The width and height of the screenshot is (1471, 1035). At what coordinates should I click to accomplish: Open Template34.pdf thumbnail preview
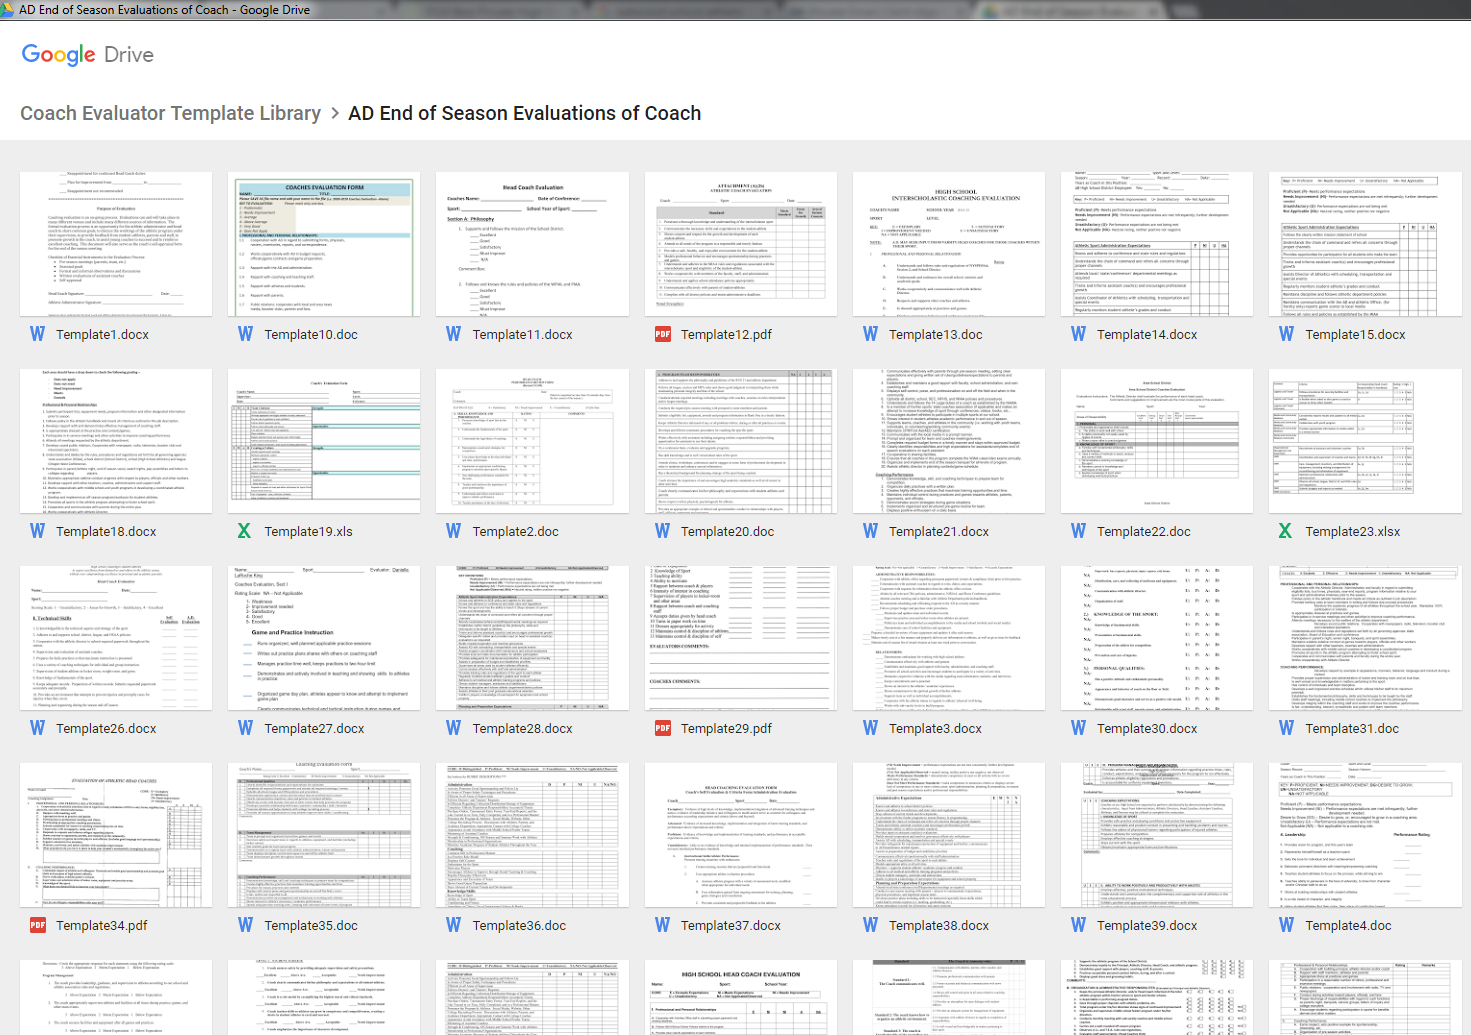pos(116,835)
